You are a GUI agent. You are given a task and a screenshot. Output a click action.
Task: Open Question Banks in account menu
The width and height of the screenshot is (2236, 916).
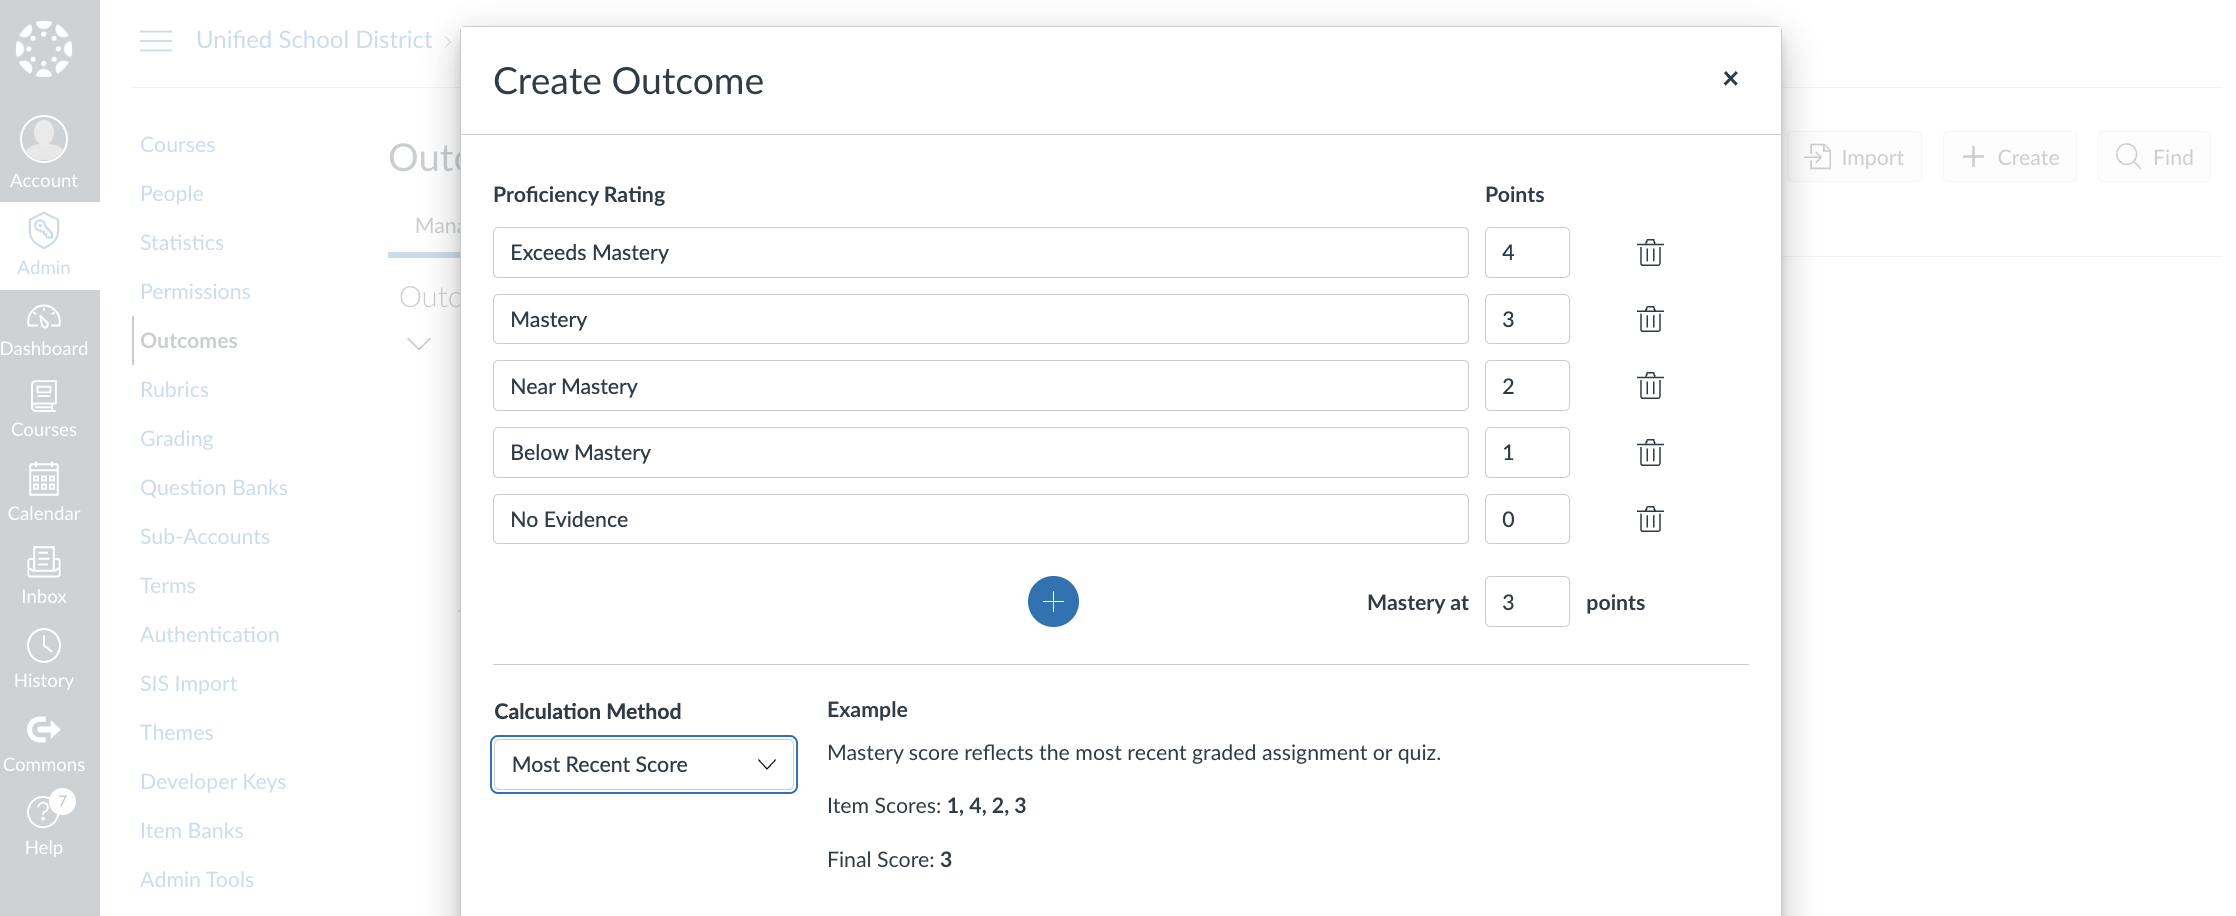213,488
